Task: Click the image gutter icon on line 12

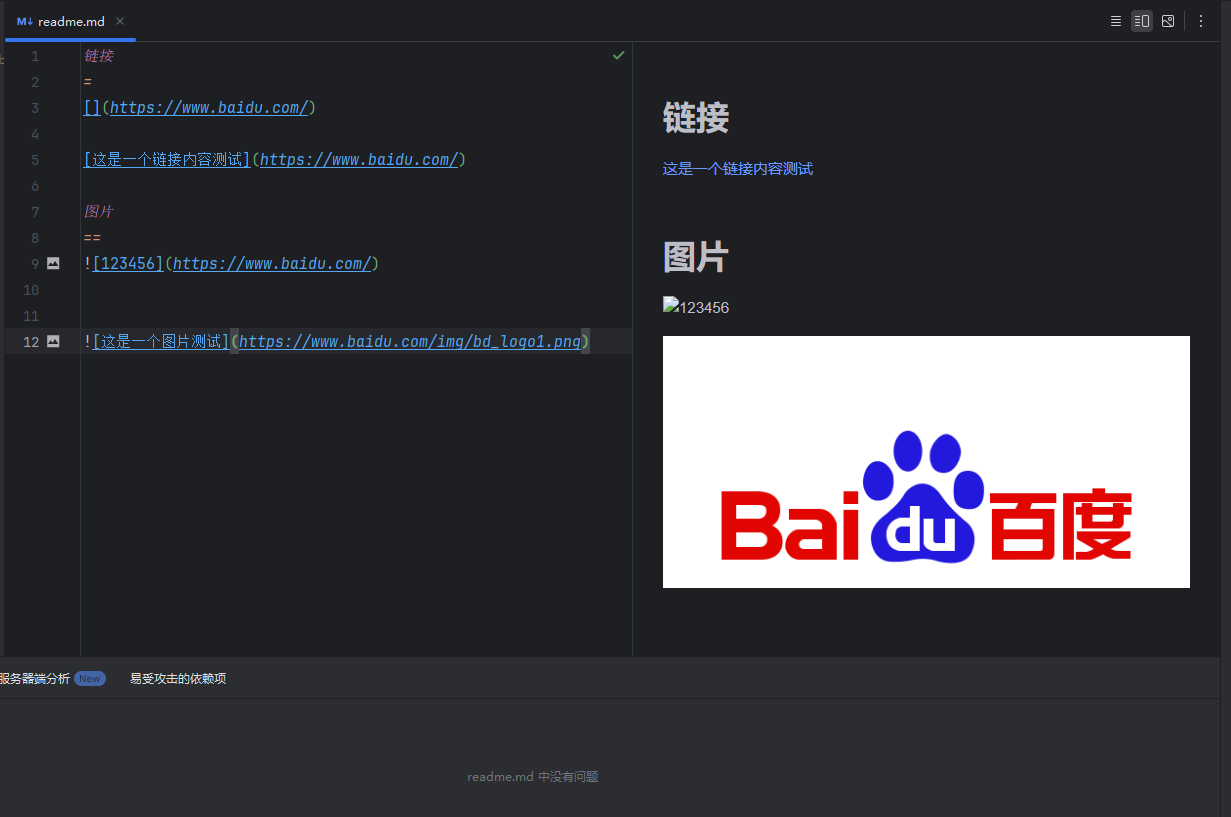Action: (53, 342)
